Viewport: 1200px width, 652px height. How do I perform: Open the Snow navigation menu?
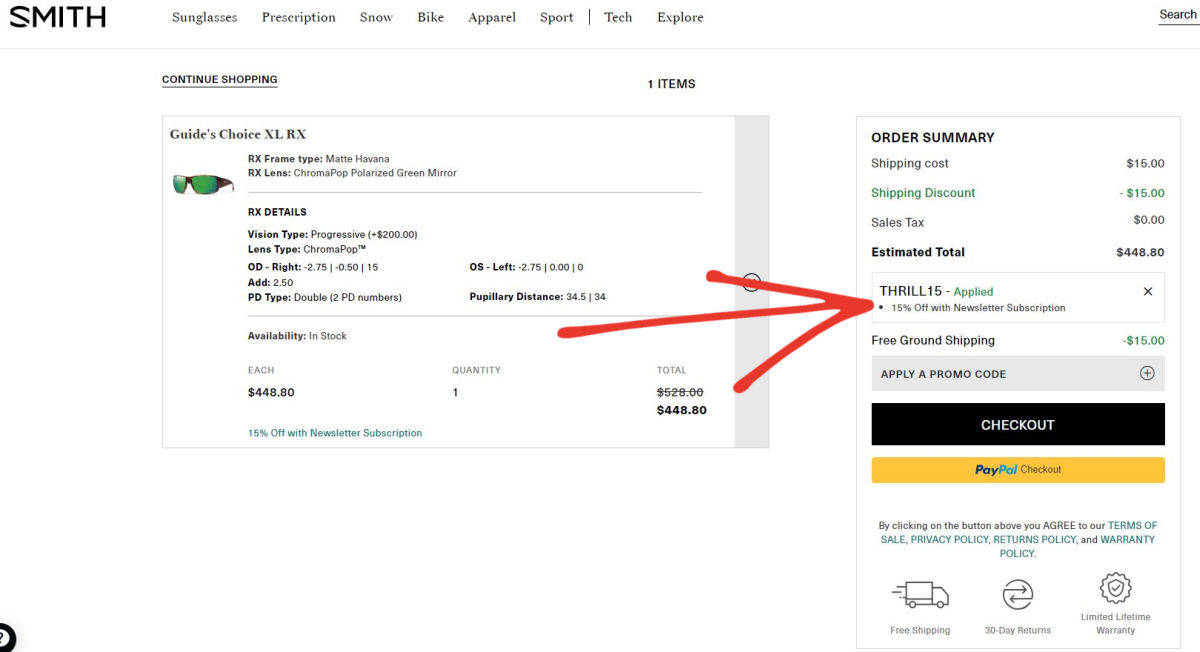(376, 17)
